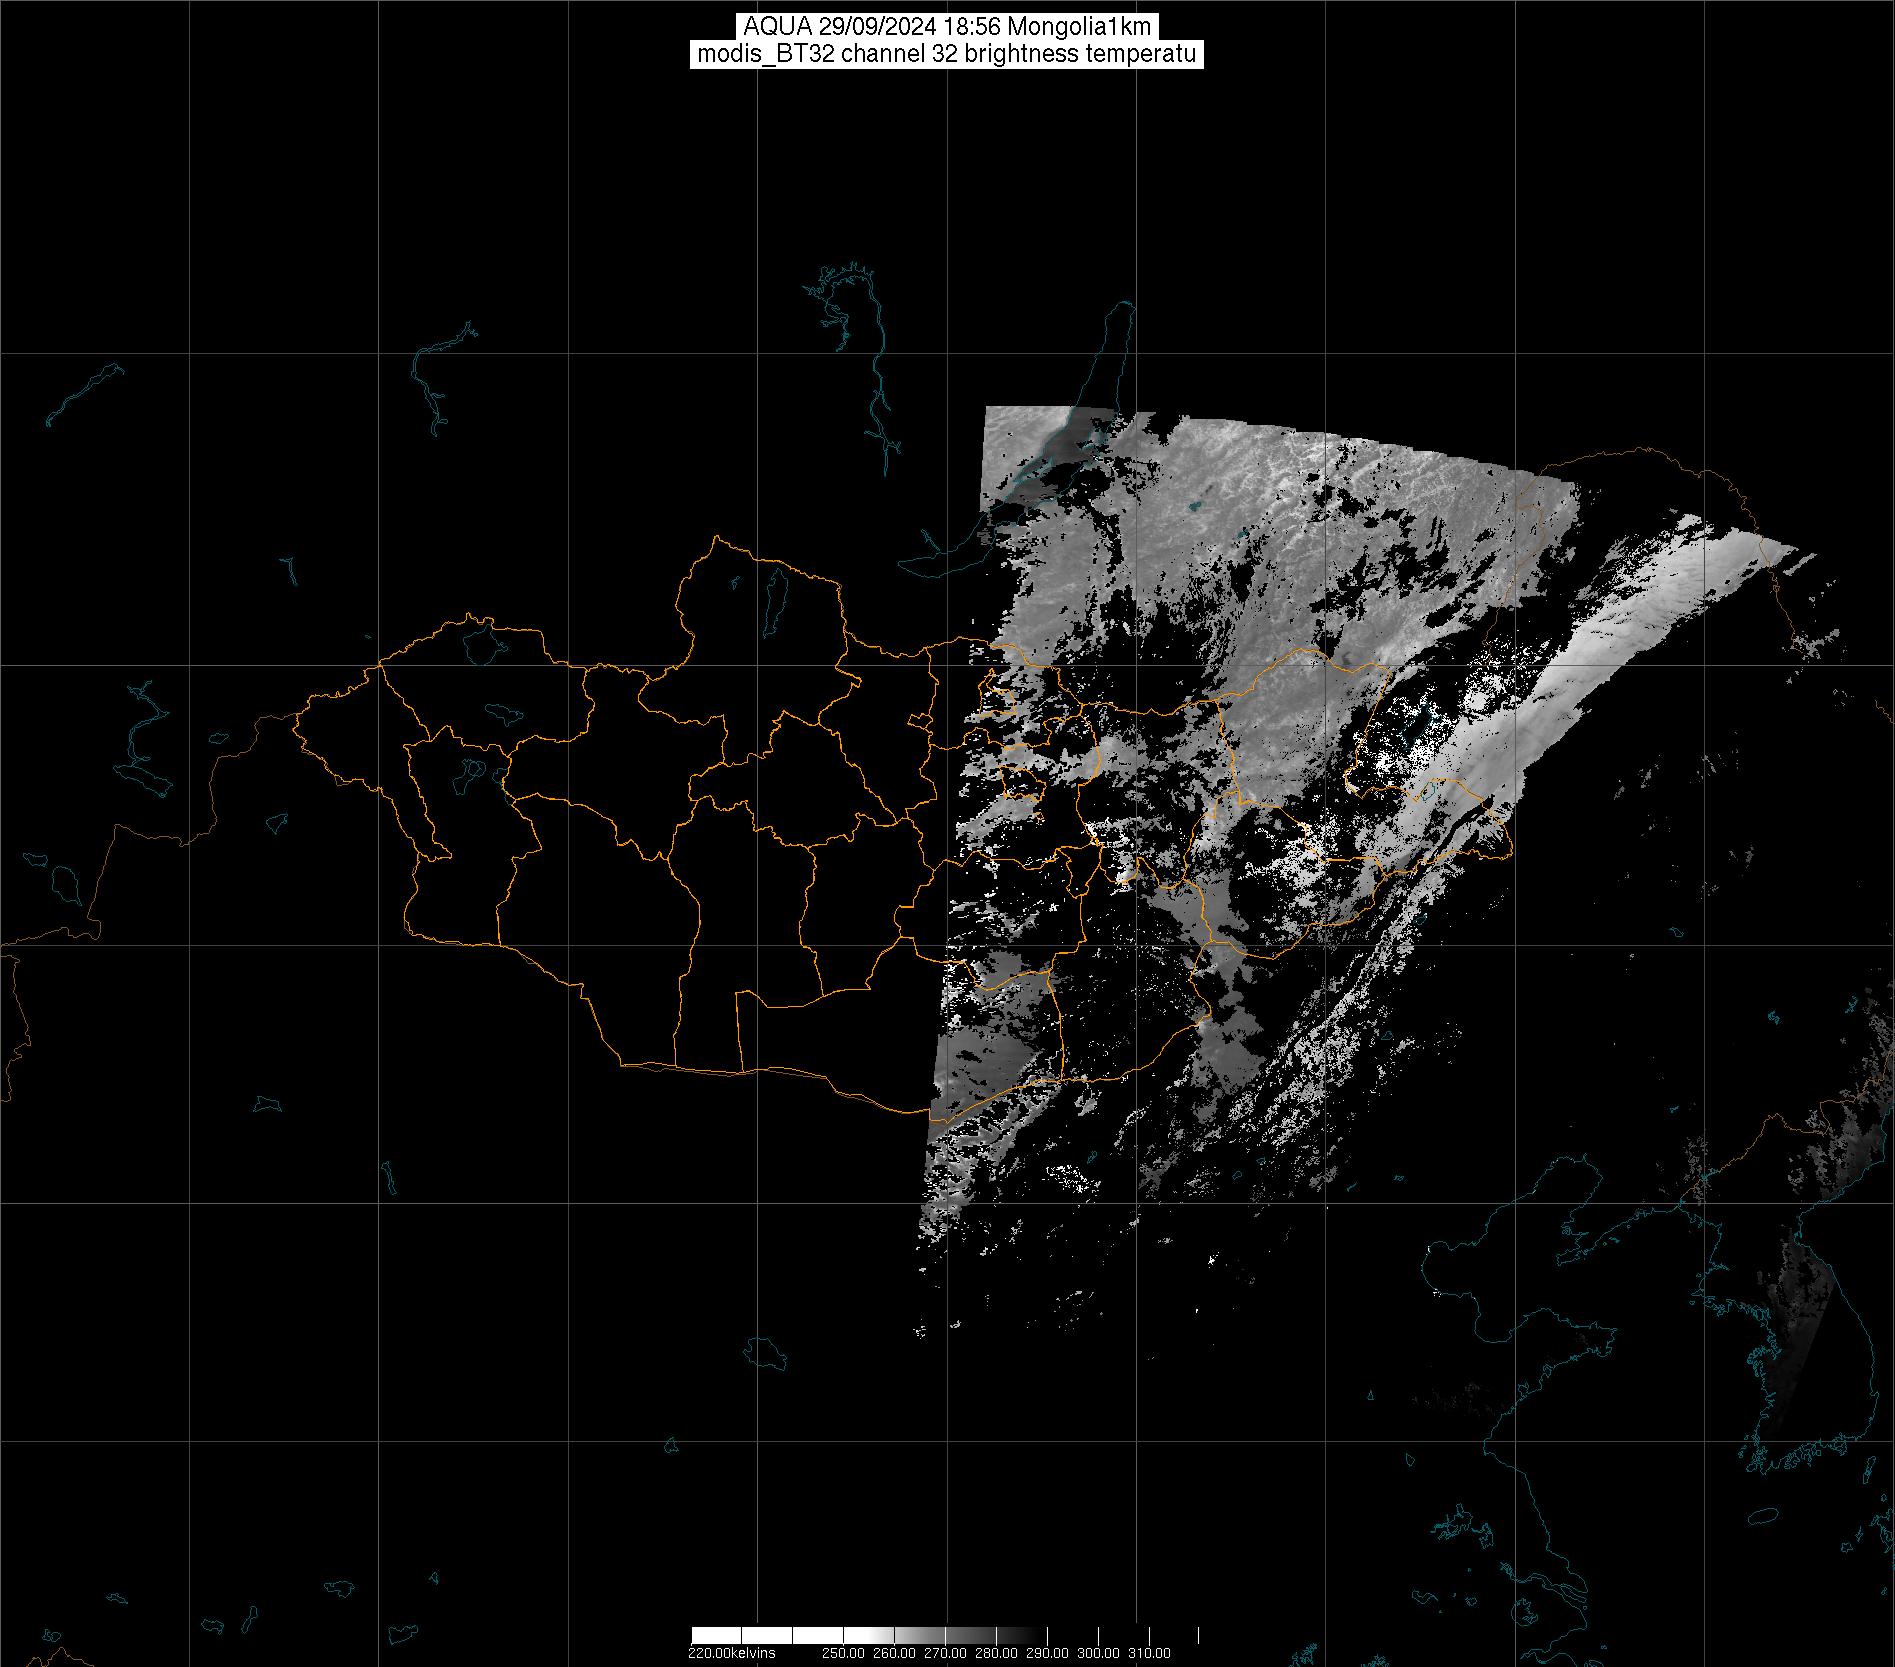Click the '220.00kelvins' colorbar label
Image resolution: width=1895 pixels, height=1667 pixels.
(x=731, y=1653)
